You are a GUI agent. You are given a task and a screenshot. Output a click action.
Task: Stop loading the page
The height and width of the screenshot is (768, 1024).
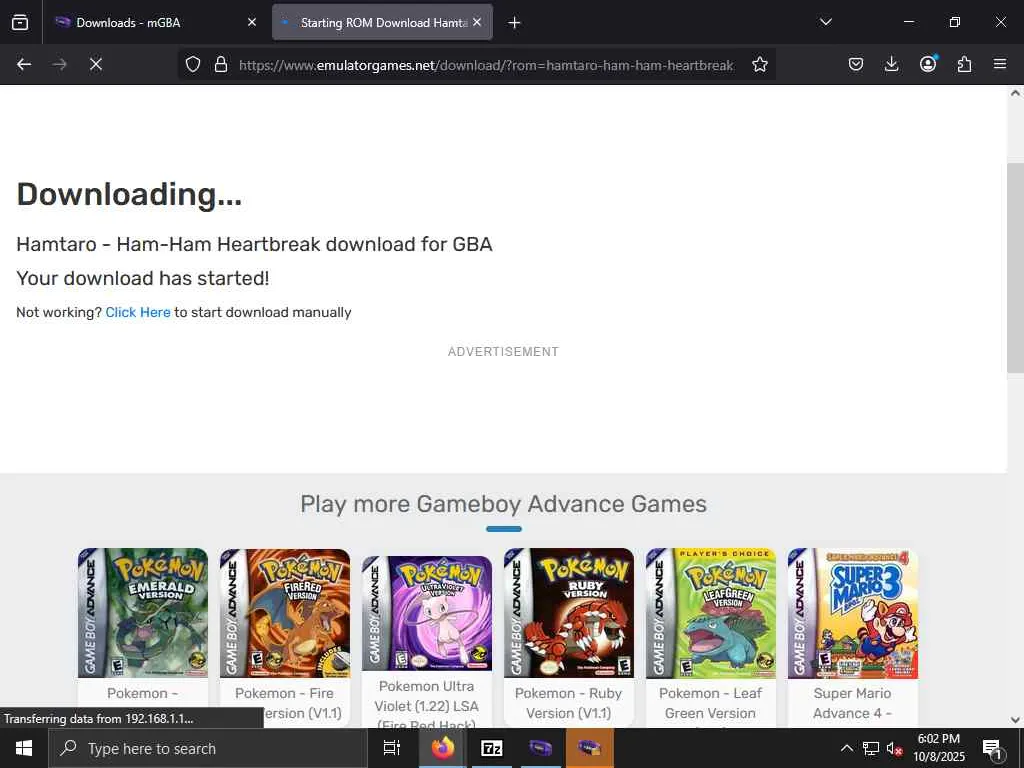pos(96,64)
